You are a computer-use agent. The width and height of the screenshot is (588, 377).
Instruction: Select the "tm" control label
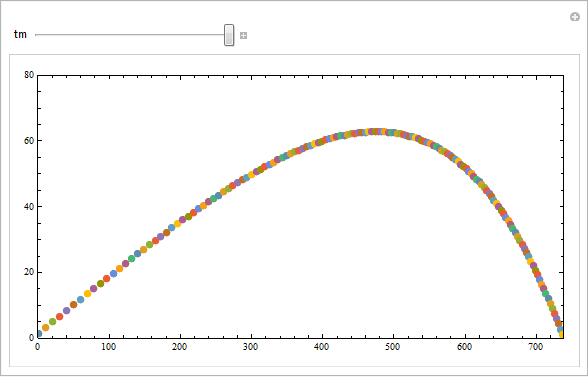click(x=20, y=35)
